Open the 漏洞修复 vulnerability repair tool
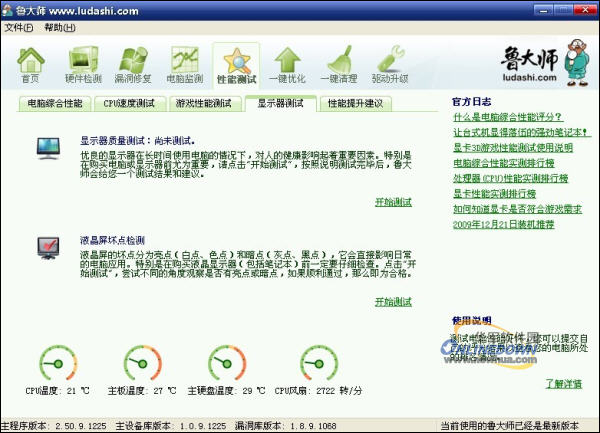This screenshot has height=433, width=600. click(x=134, y=64)
